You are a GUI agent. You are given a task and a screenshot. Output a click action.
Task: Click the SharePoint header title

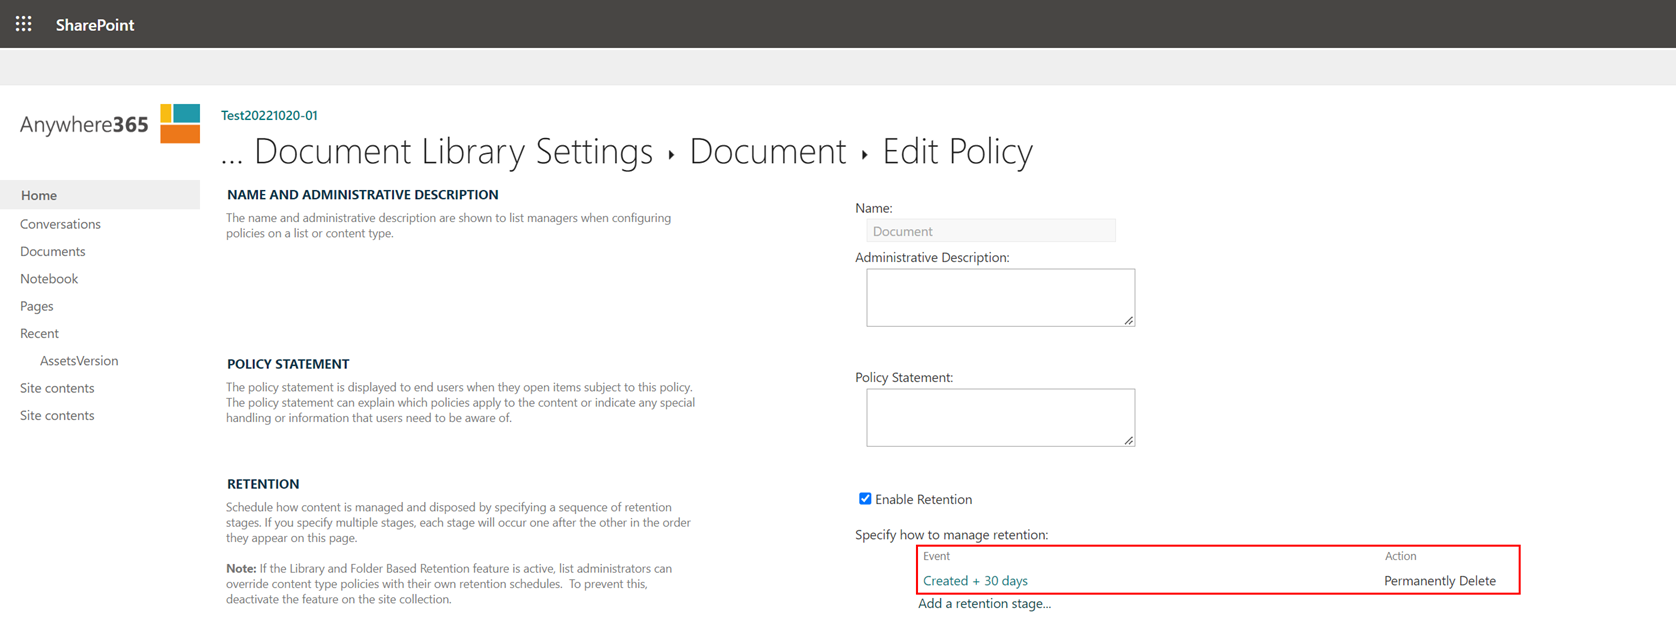tap(95, 25)
